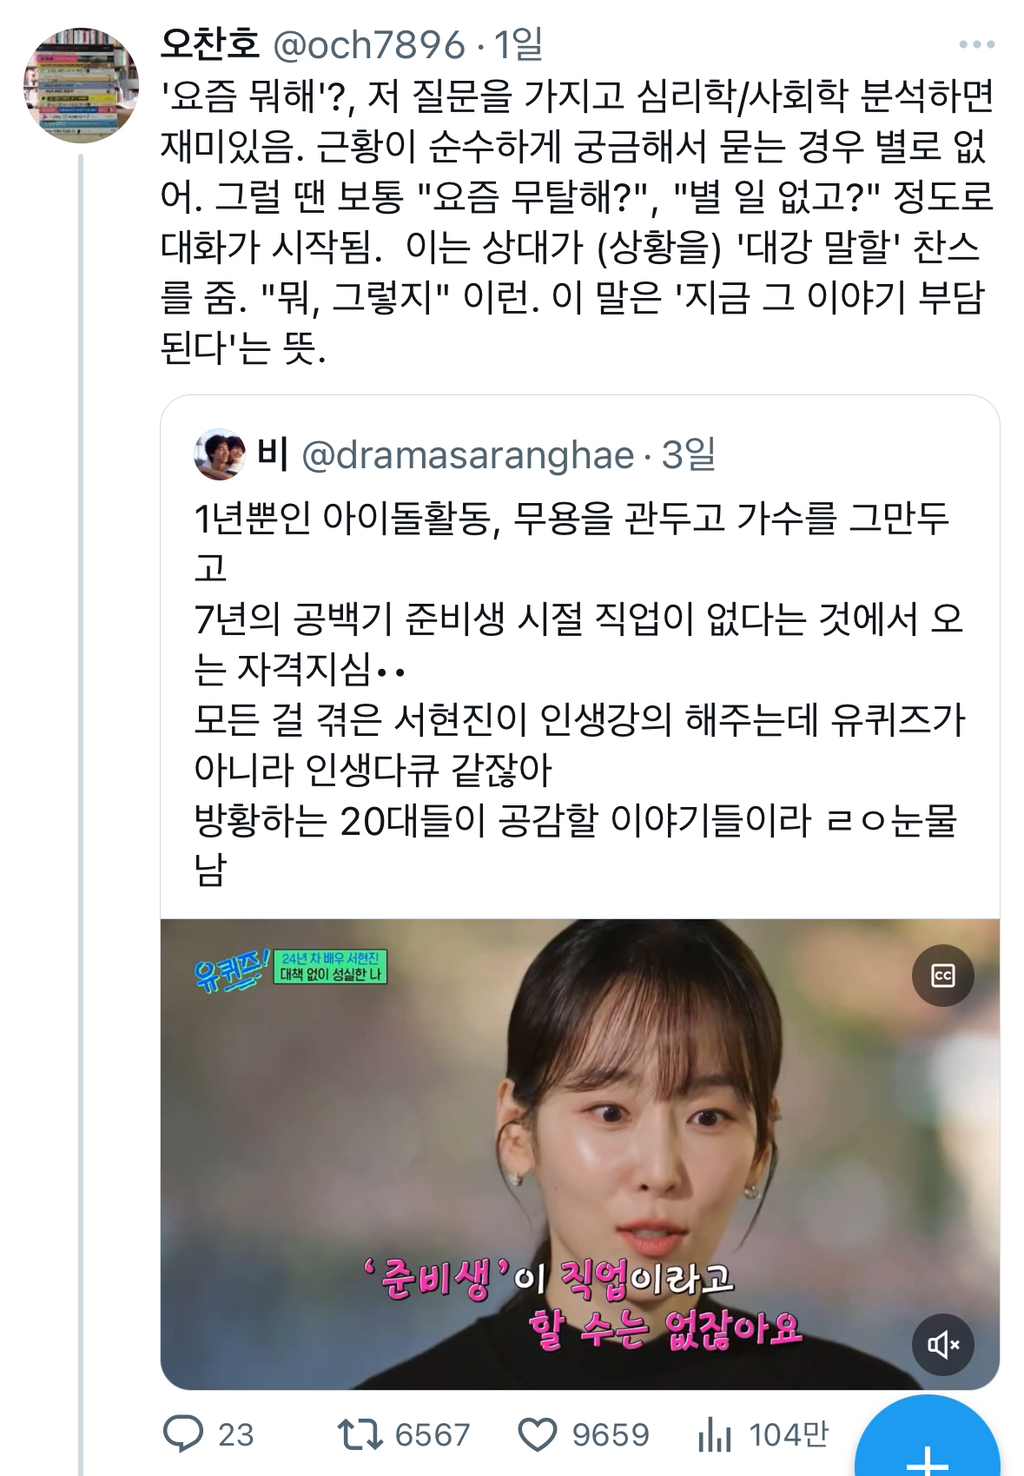1024x1476 pixels.
Task: Tap the 9659 likes count
Action: pyautogui.click(x=610, y=1435)
